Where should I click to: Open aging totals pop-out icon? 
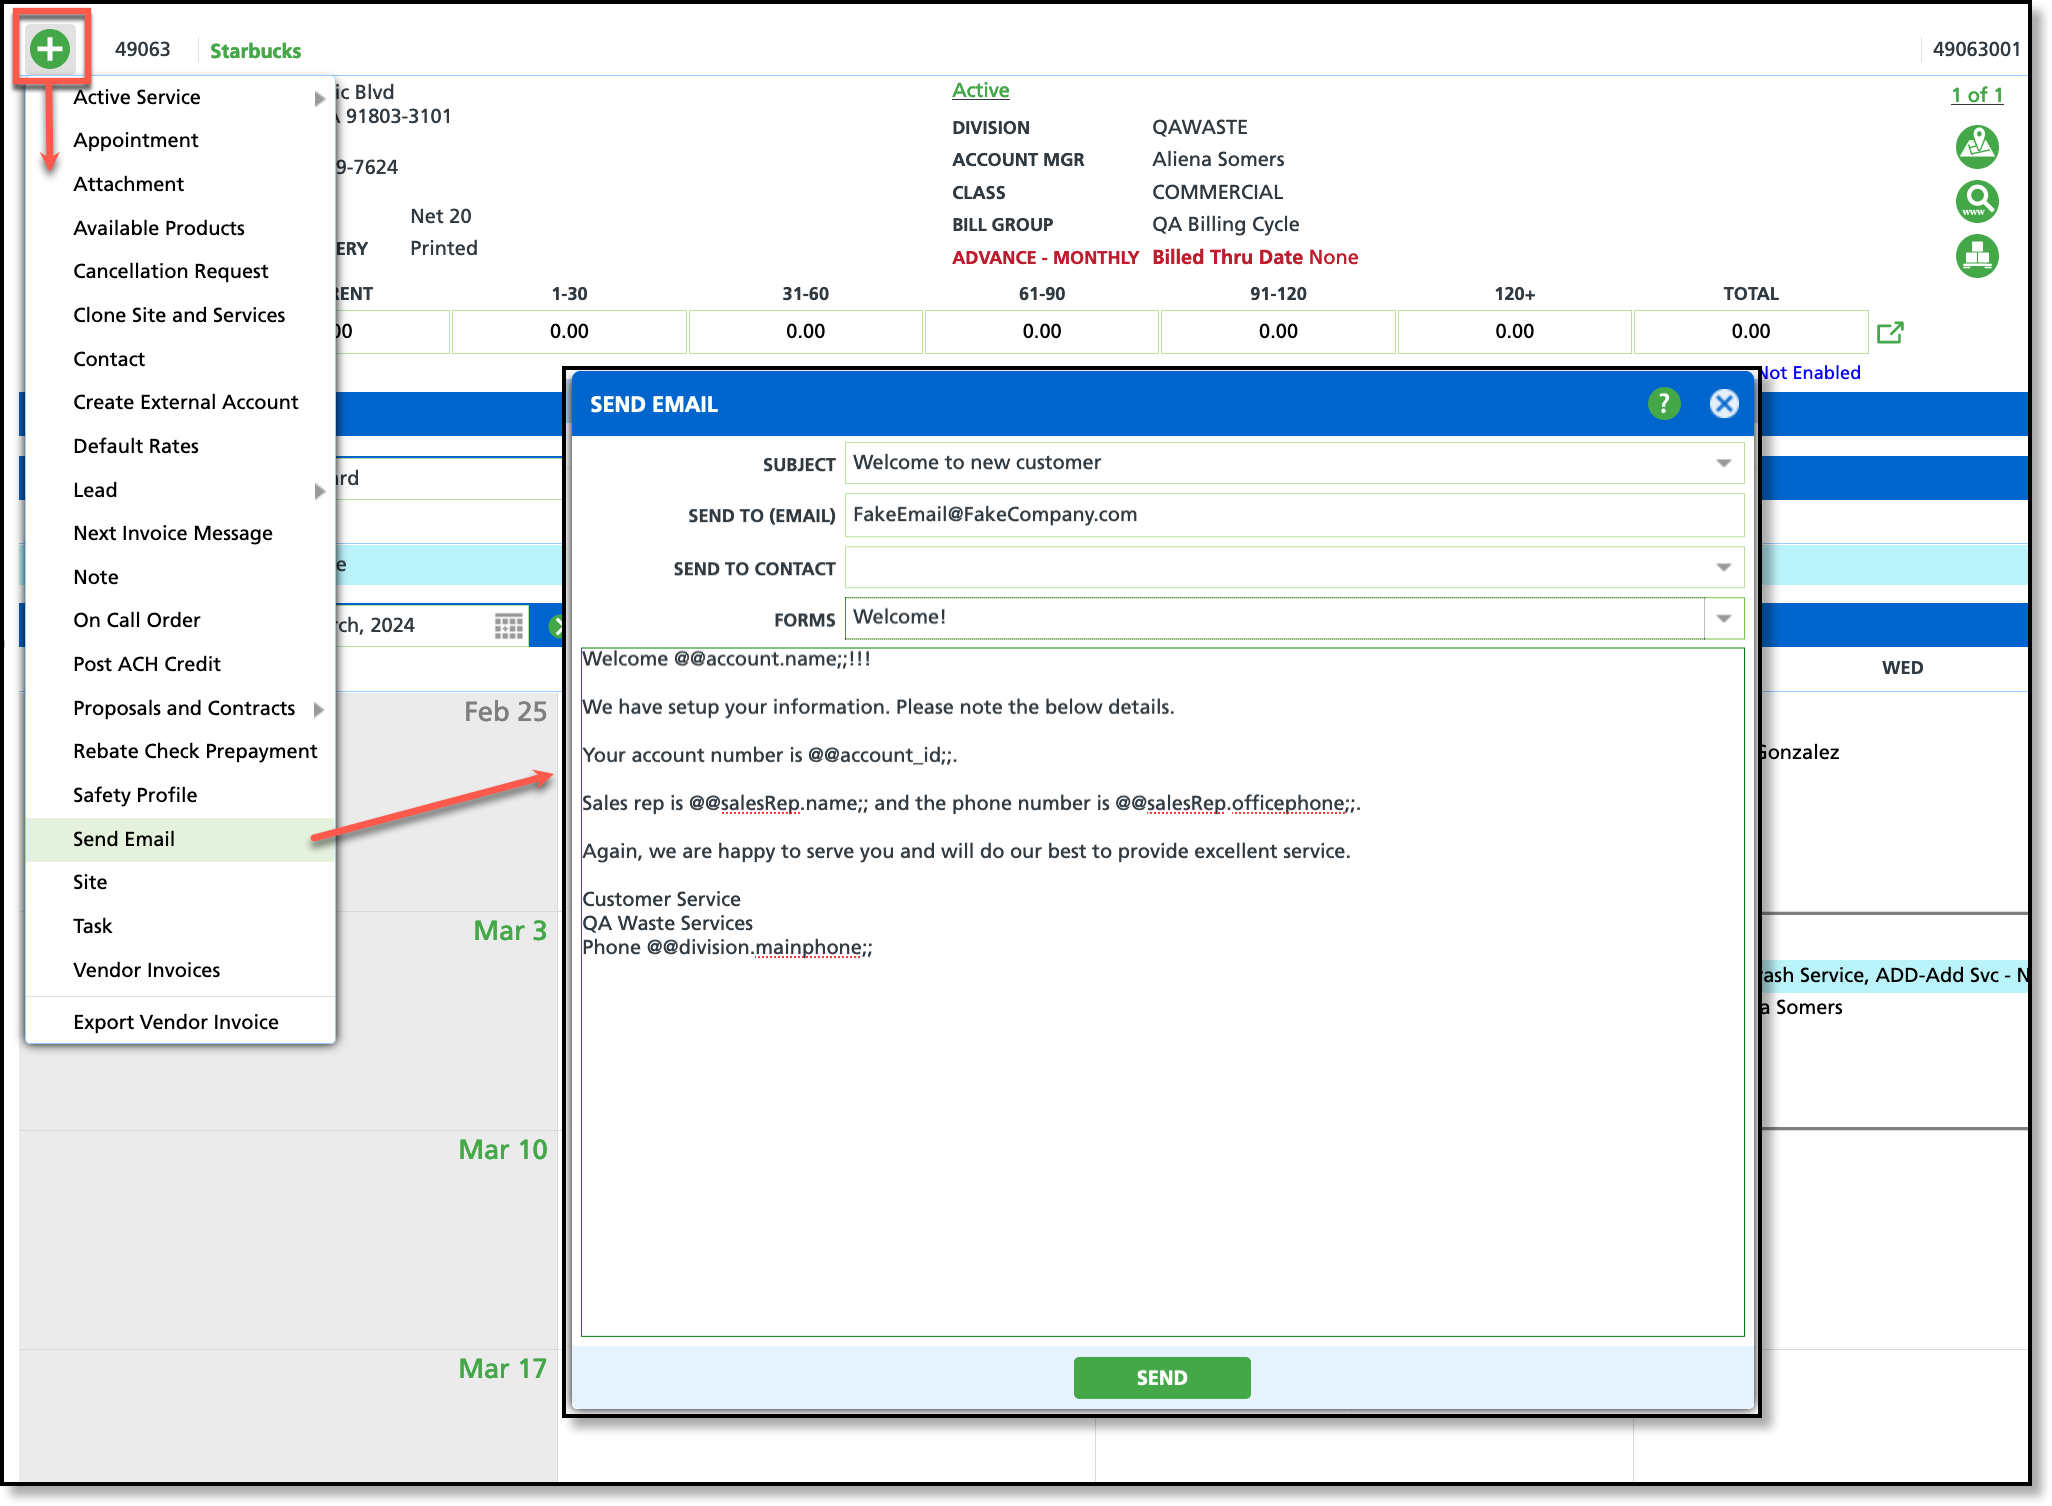(1890, 332)
